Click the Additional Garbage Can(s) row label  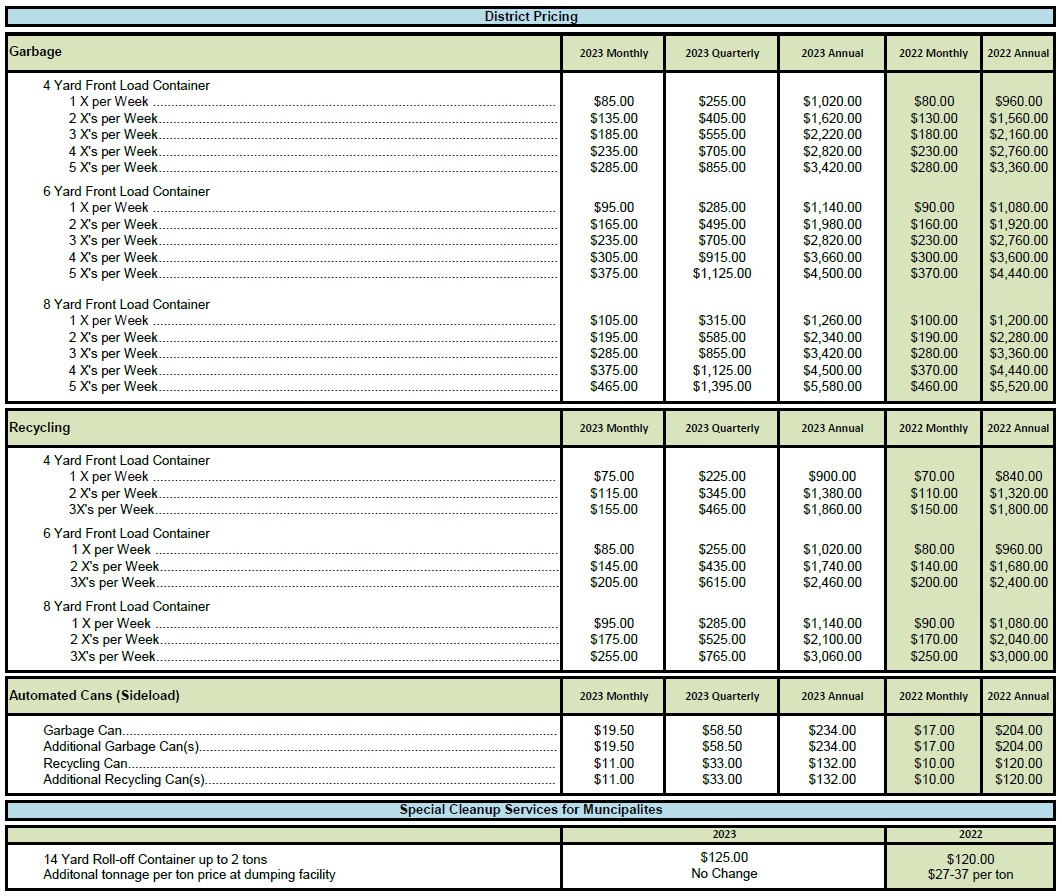pos(121,746)
